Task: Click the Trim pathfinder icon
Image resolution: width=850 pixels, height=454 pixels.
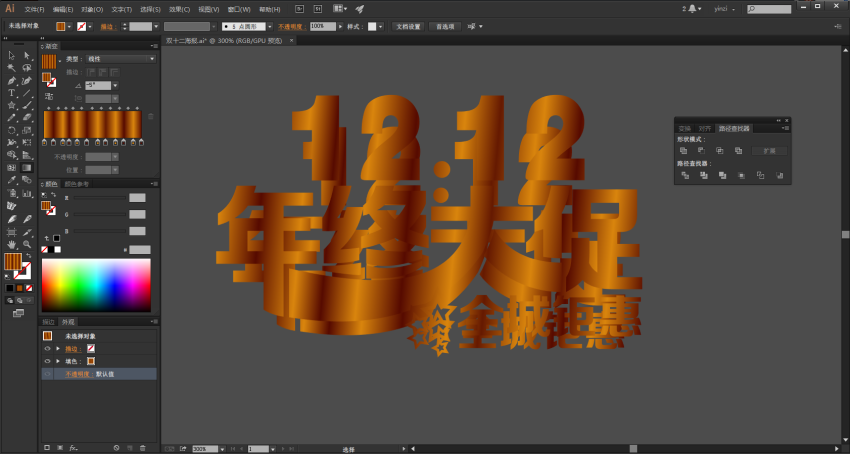Action: pos(704,175)
